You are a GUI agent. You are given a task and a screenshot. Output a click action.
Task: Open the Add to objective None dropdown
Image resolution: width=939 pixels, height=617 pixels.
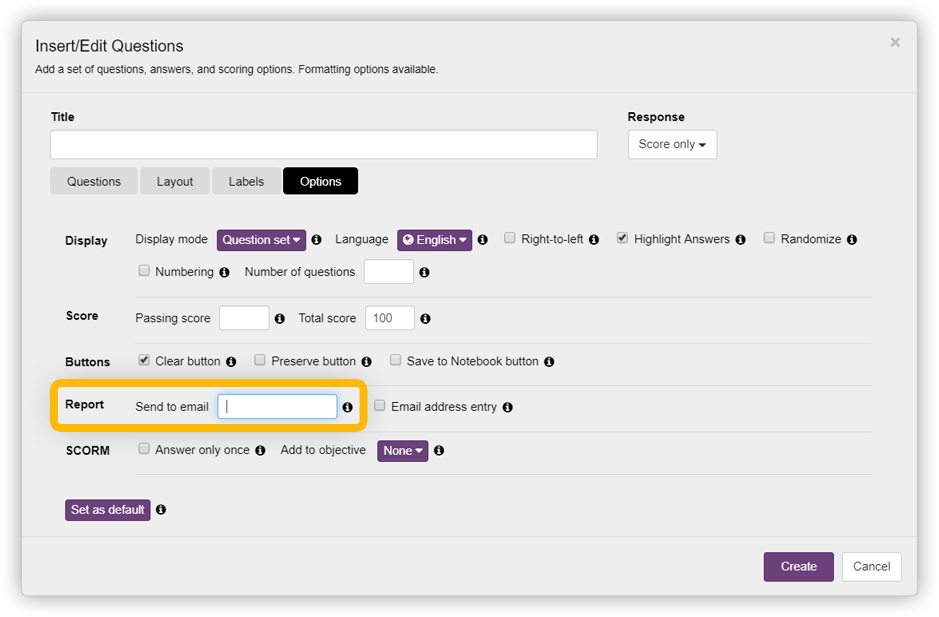(402, 451)
